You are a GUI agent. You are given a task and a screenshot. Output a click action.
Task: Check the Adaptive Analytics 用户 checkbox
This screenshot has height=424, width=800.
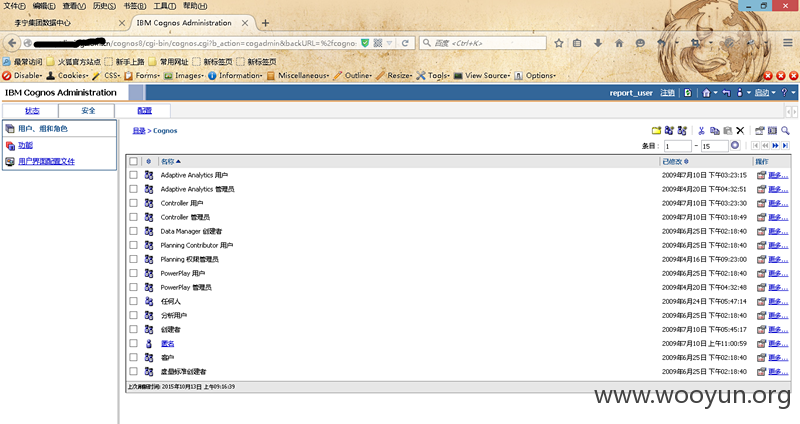134,175
